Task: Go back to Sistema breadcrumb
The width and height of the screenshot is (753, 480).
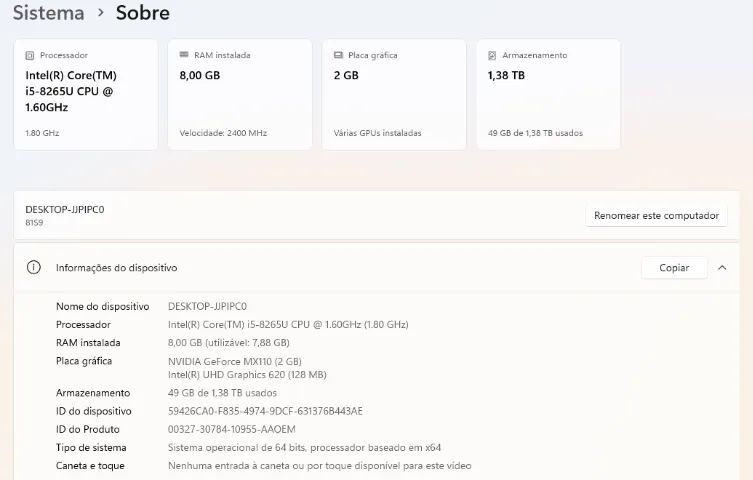Action: [x=49, y=12]
